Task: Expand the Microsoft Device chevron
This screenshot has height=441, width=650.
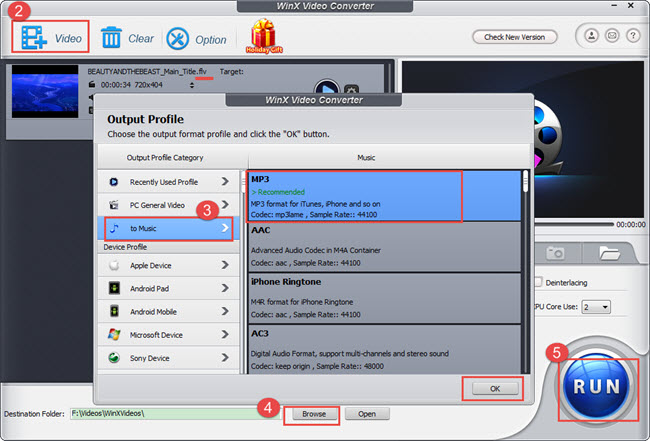Action: (225, 334)
